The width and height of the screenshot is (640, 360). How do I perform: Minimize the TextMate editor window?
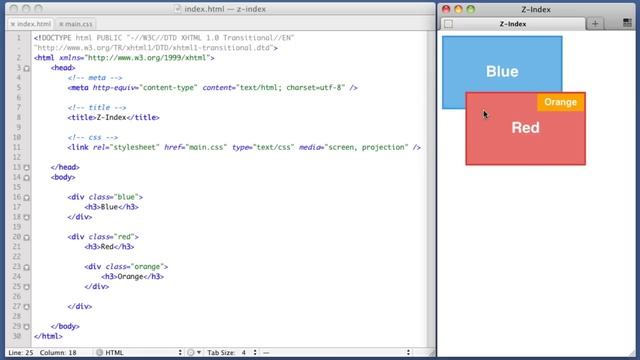(x=26, y=9)
